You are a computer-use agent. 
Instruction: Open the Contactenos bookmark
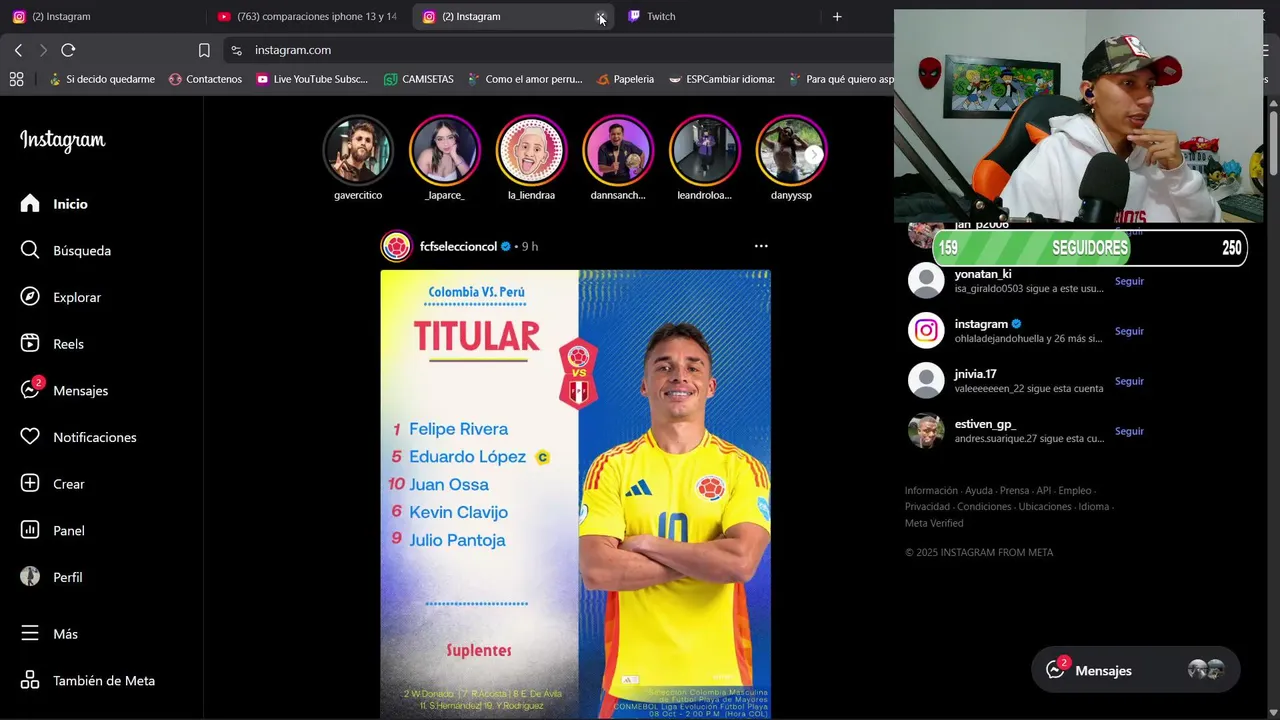coord(205,79)
